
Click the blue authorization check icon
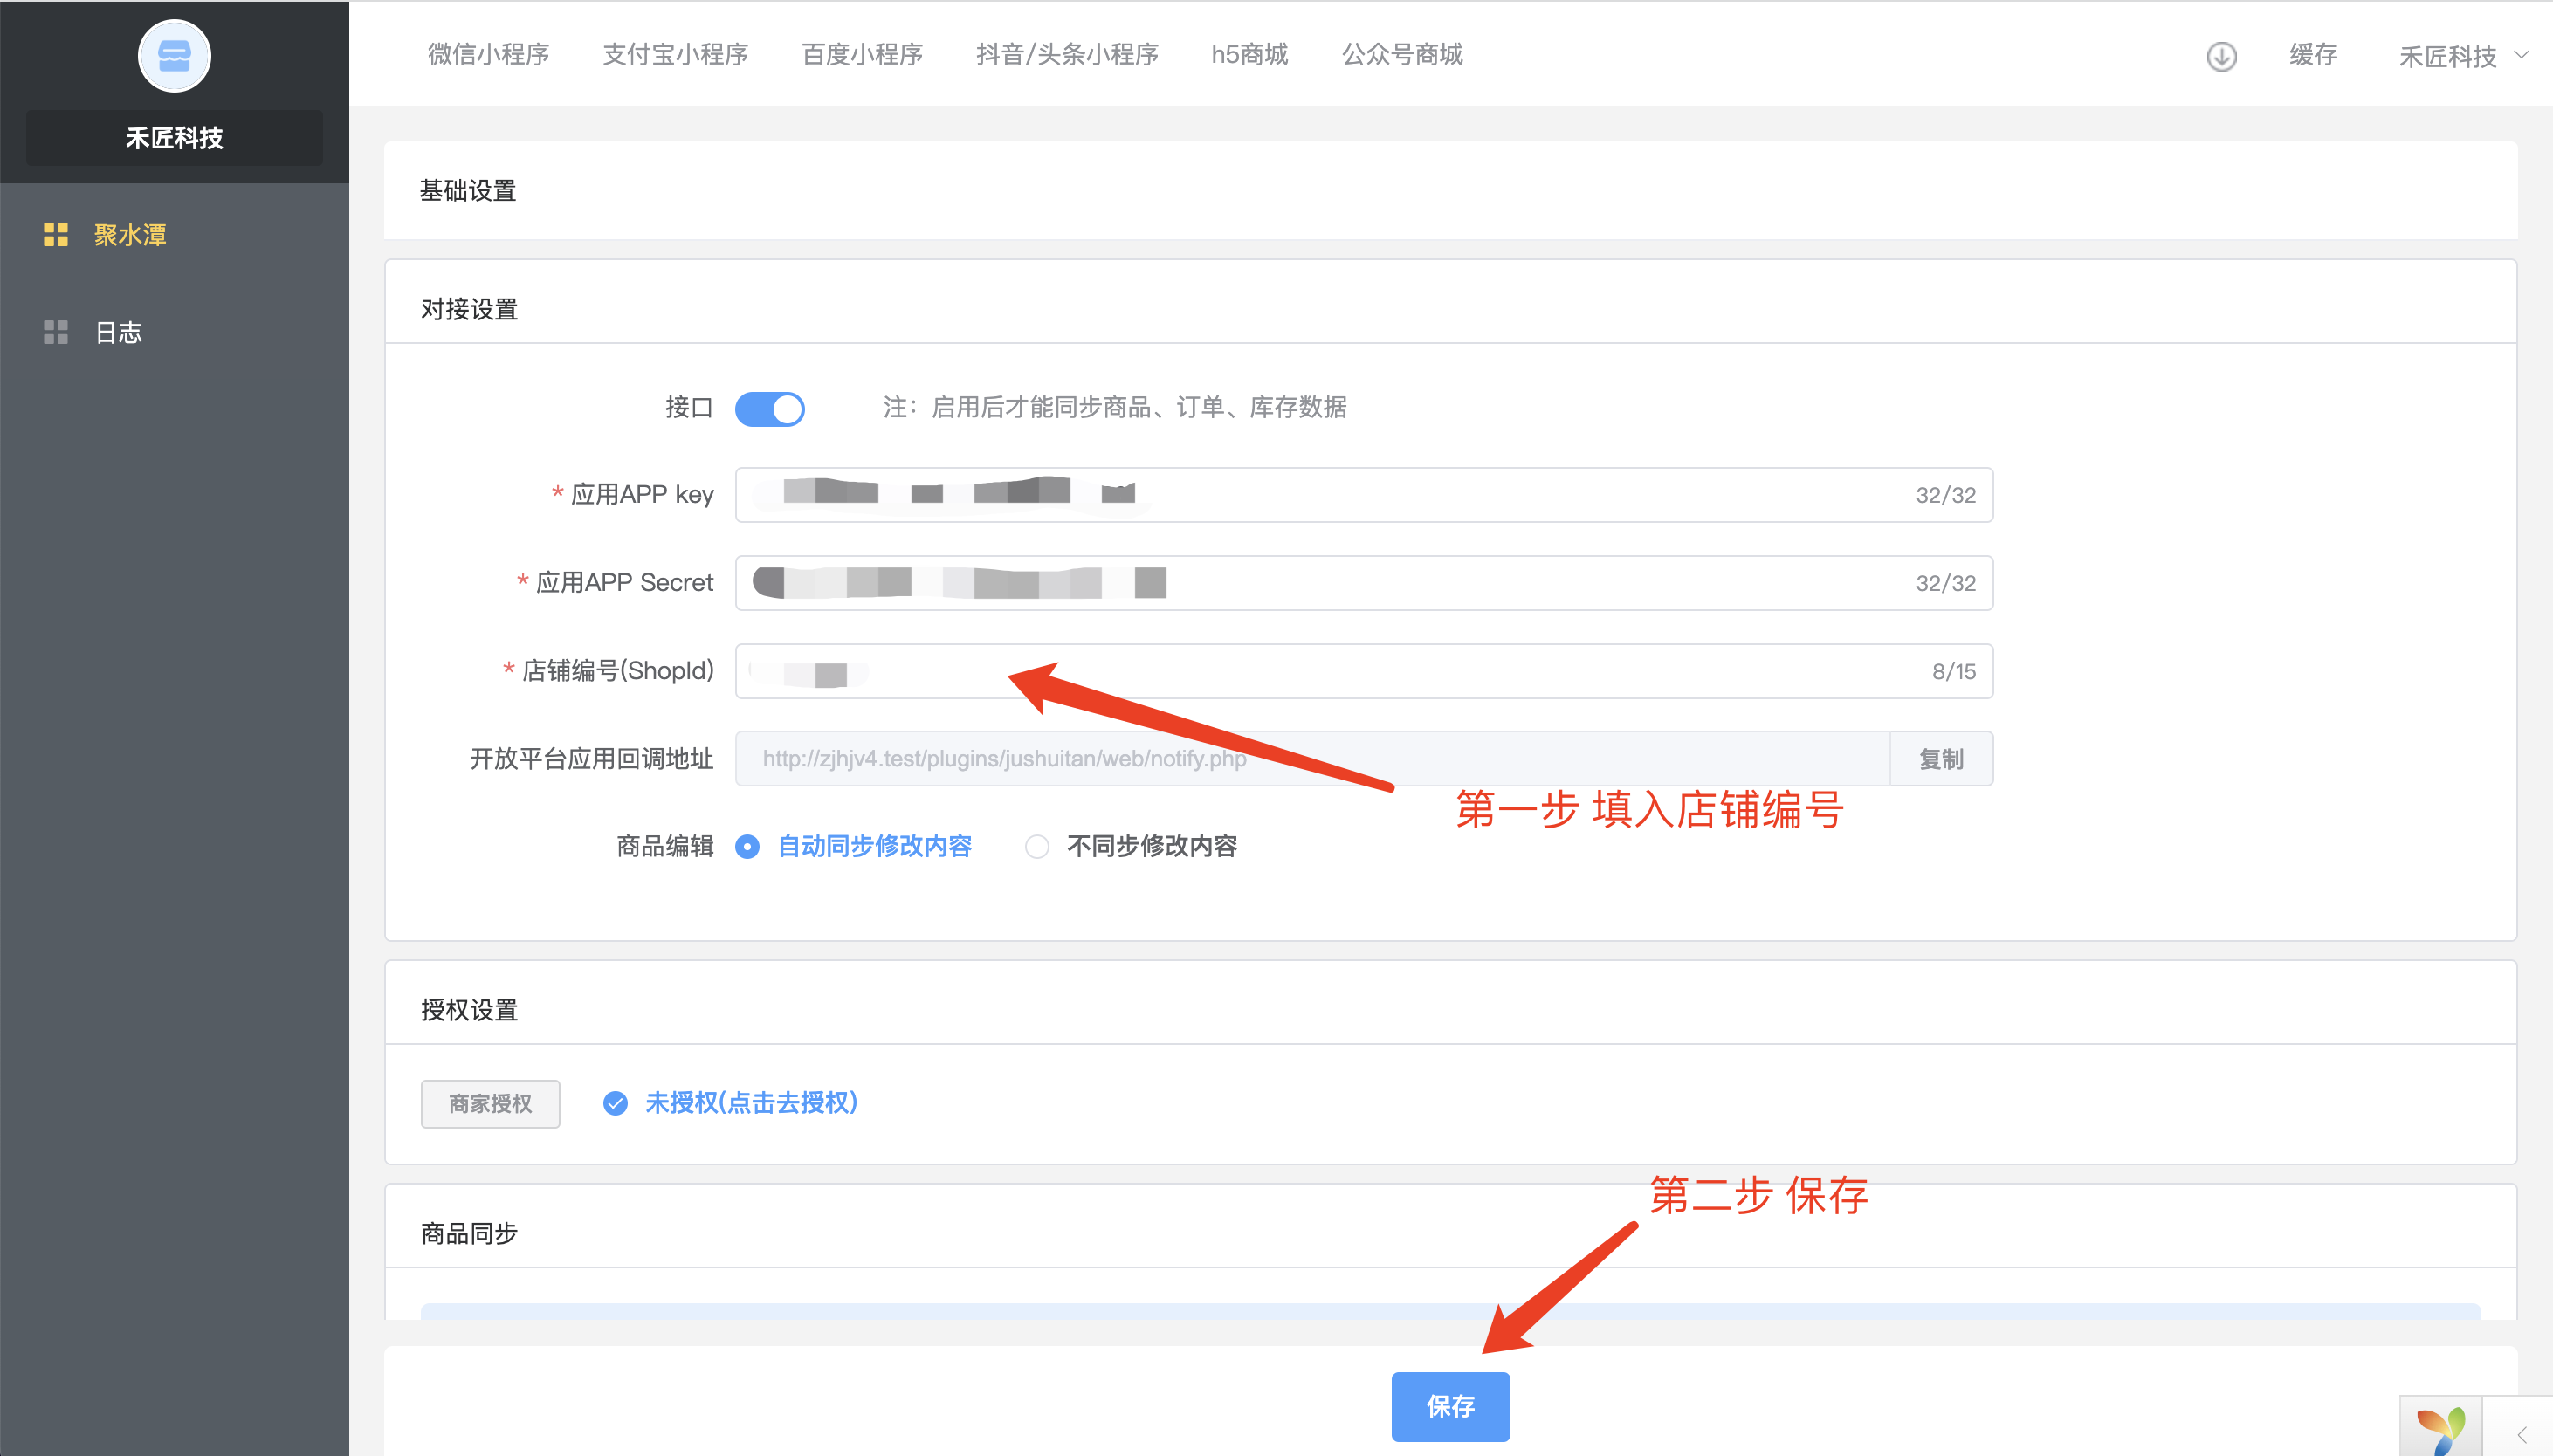pos(615,1103)
